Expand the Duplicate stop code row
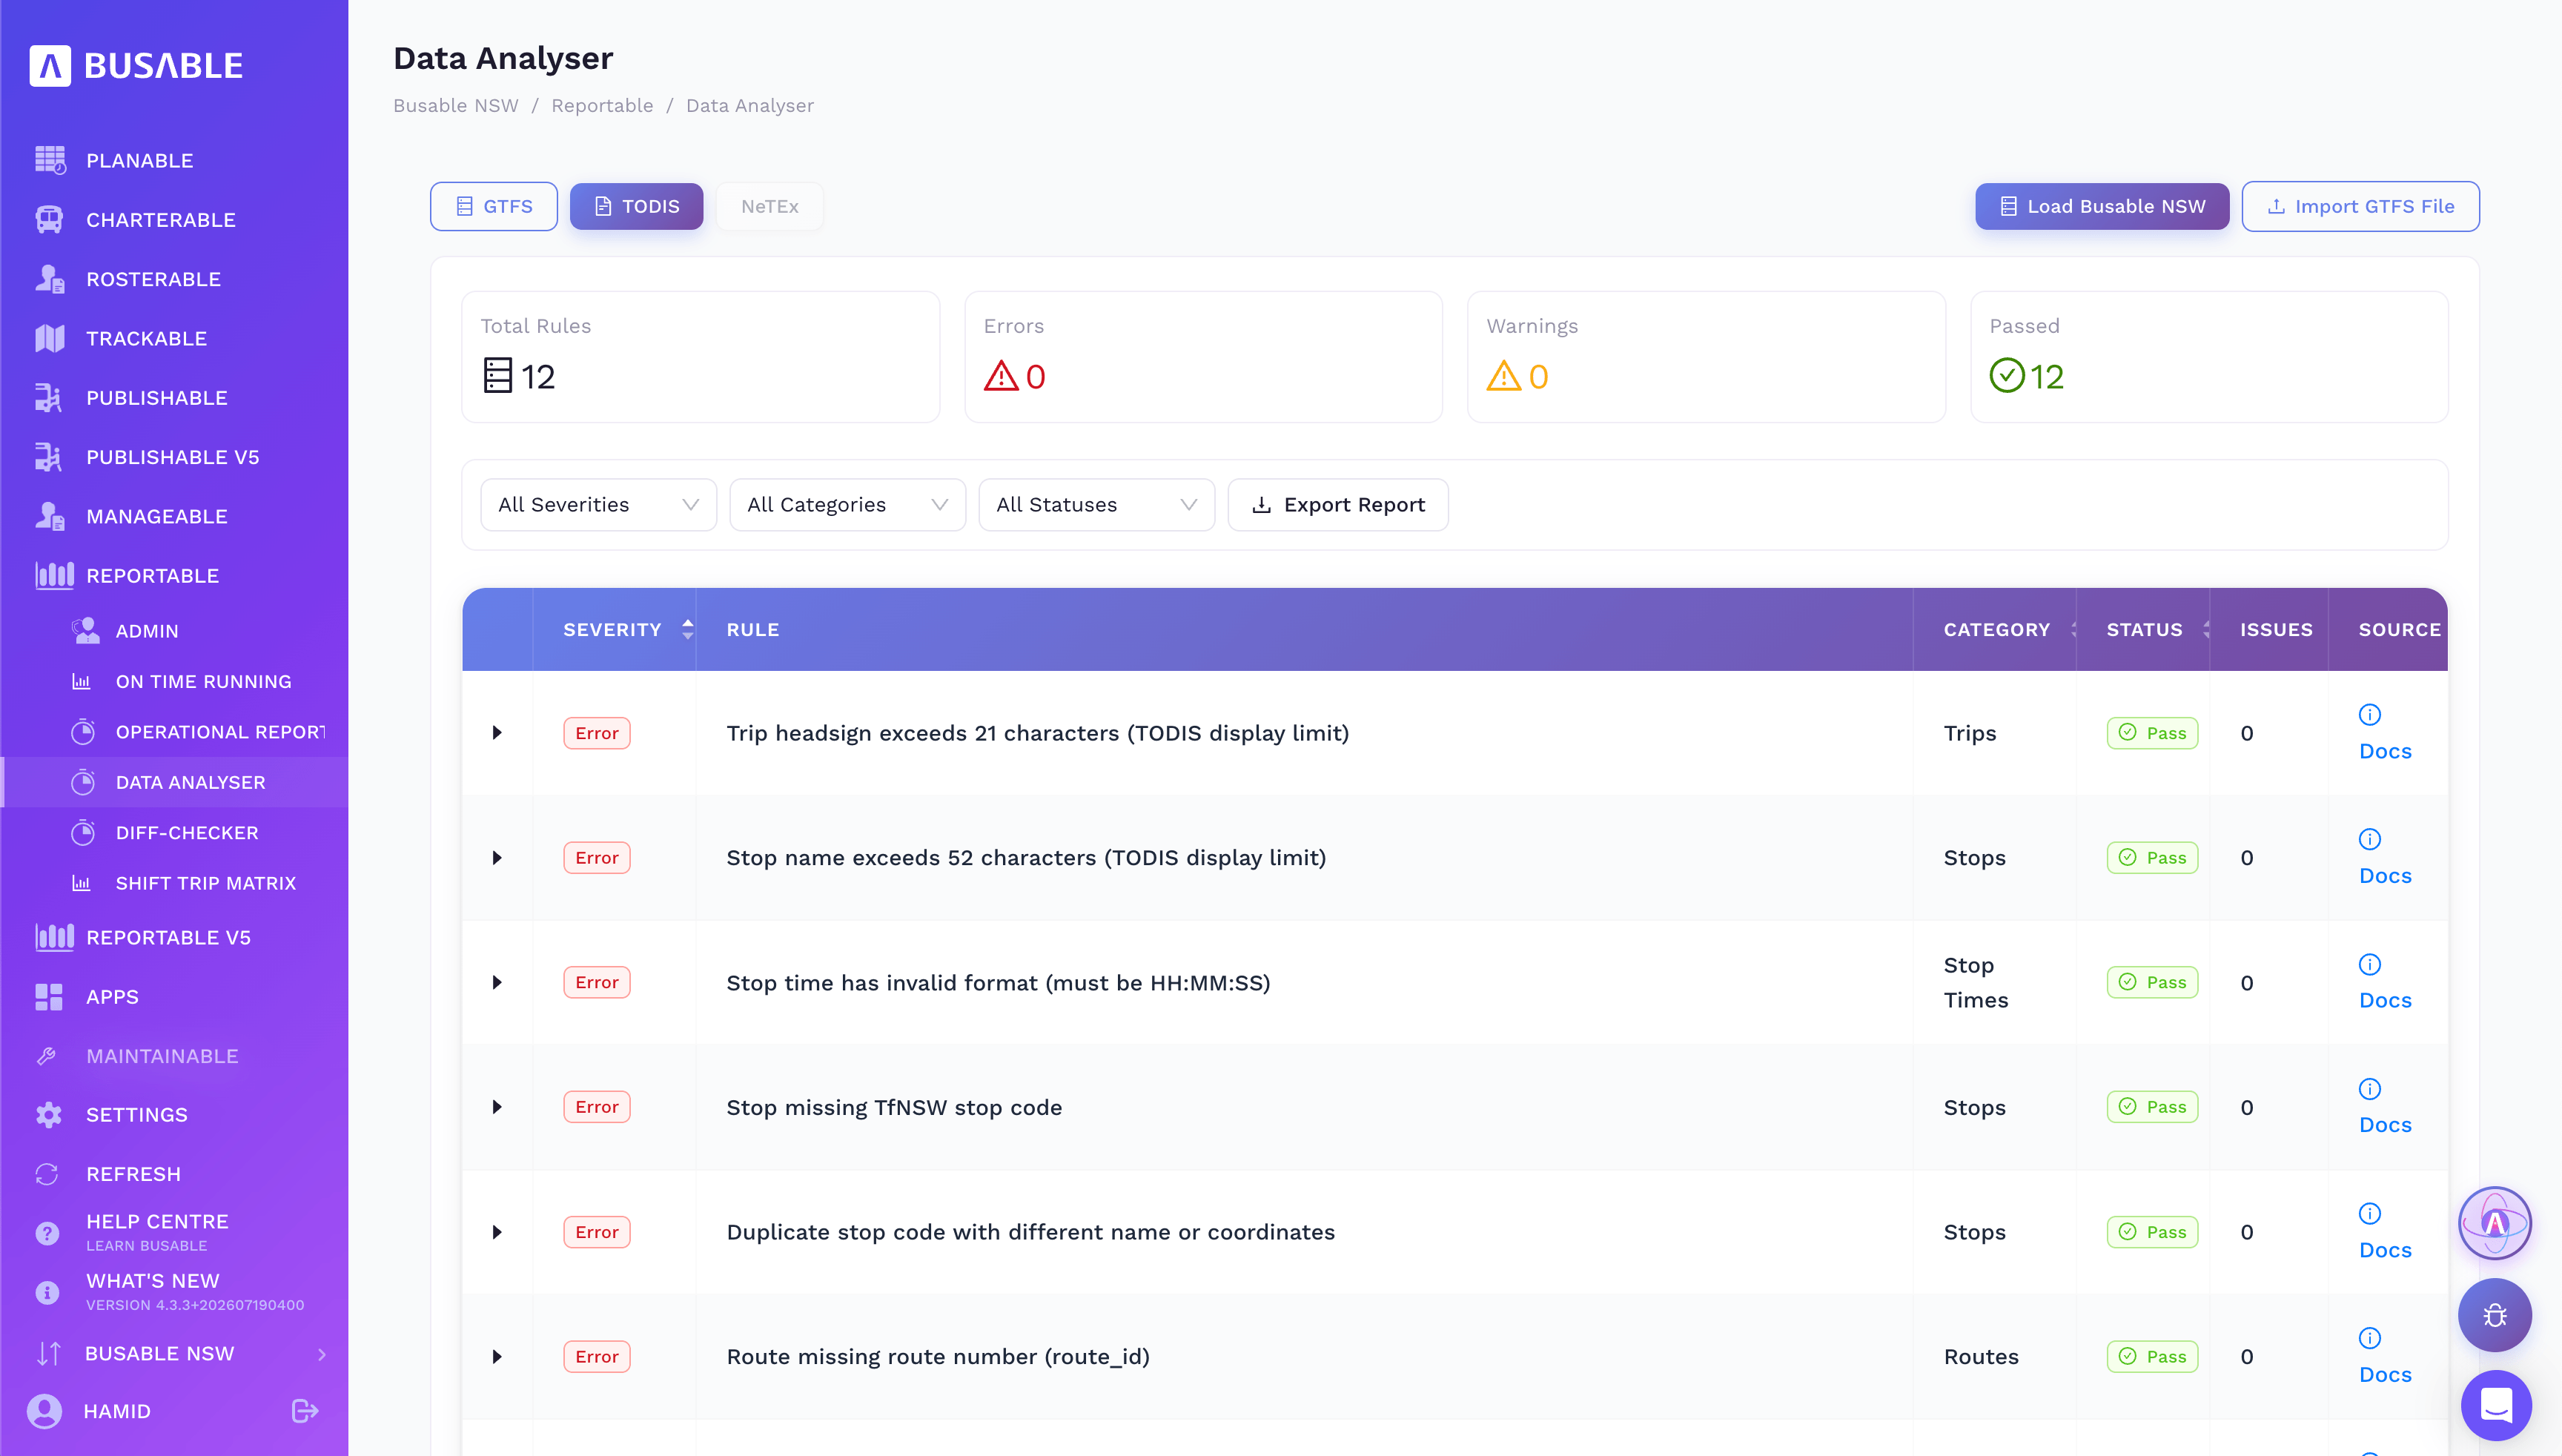Image resolution: width=2562 pixels, height=1456 pixels. (x=497, y=1232)
